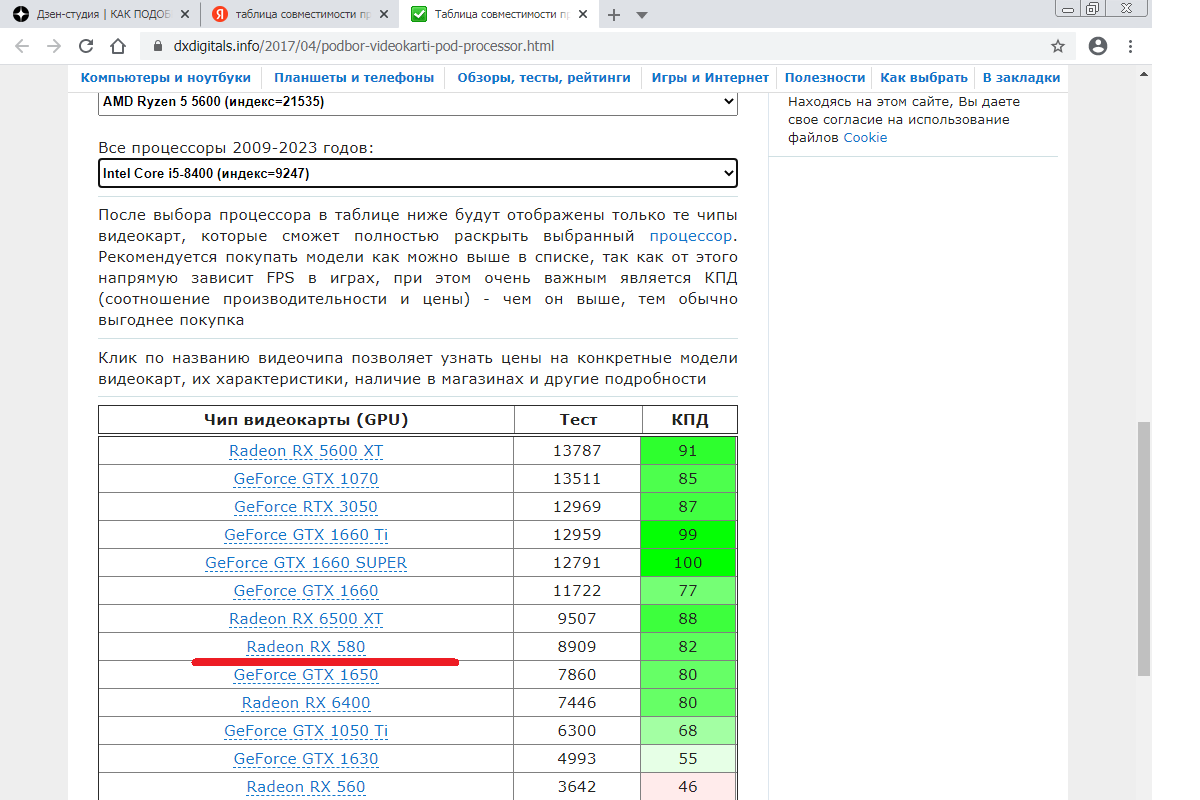Image resolution: width=1200 pixels, height=800 pixels.
Task: Open GeForce GTX 1660 link
Action: [306, 591]
